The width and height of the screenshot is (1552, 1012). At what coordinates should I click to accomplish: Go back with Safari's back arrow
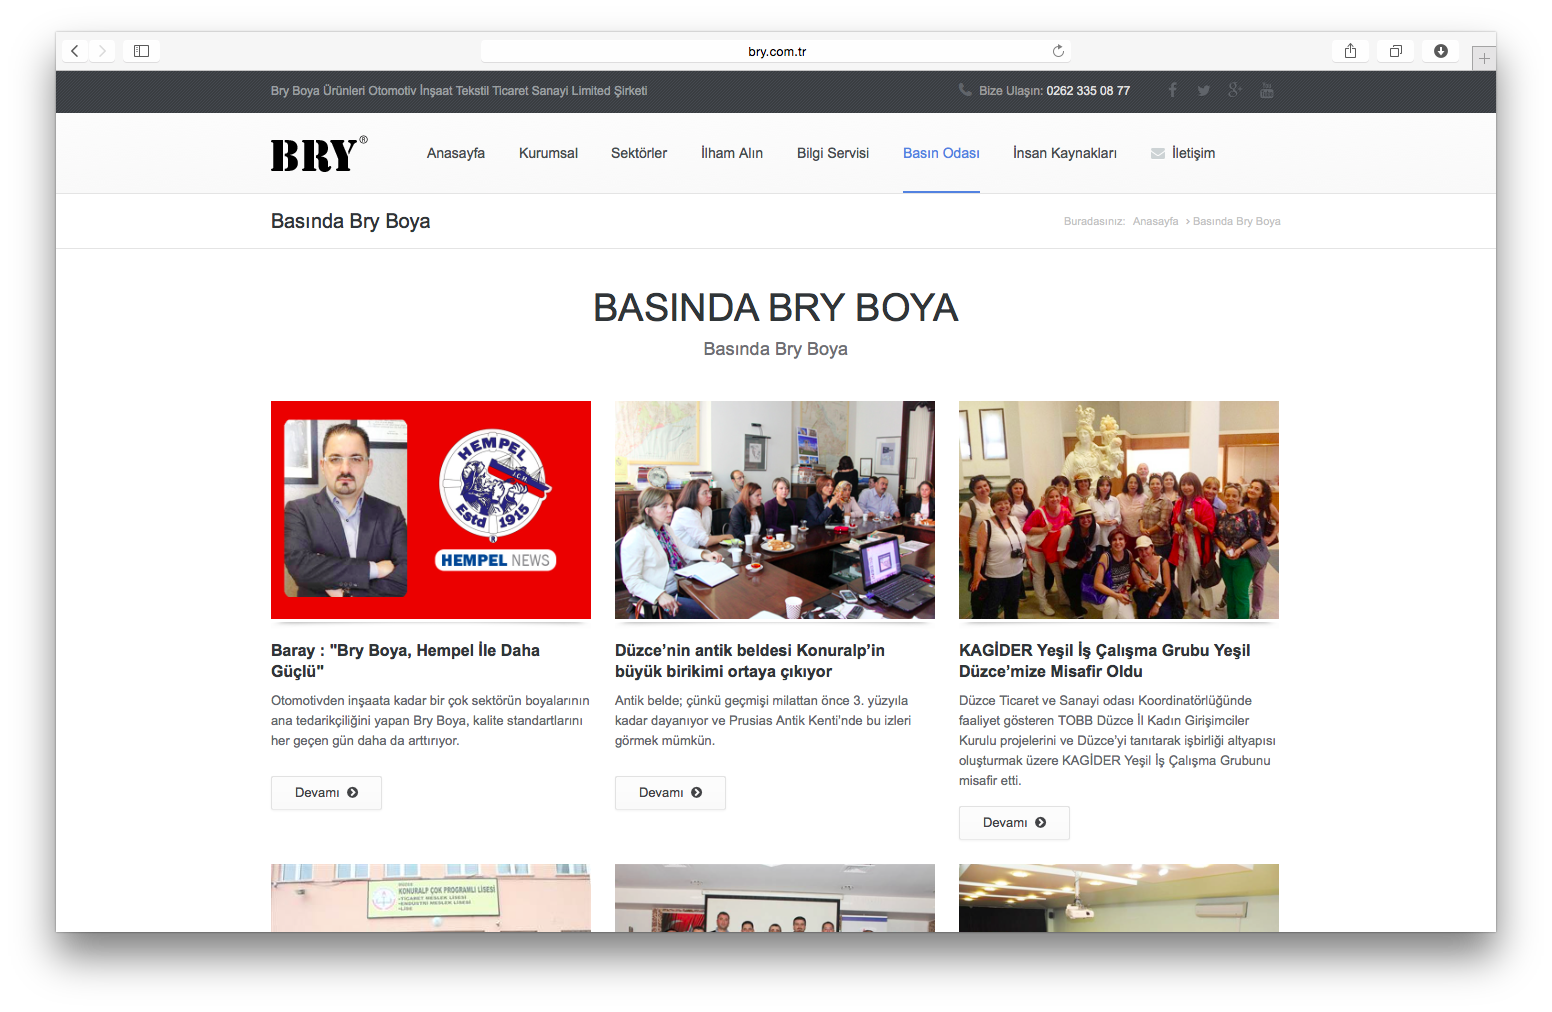click(75, 51)
